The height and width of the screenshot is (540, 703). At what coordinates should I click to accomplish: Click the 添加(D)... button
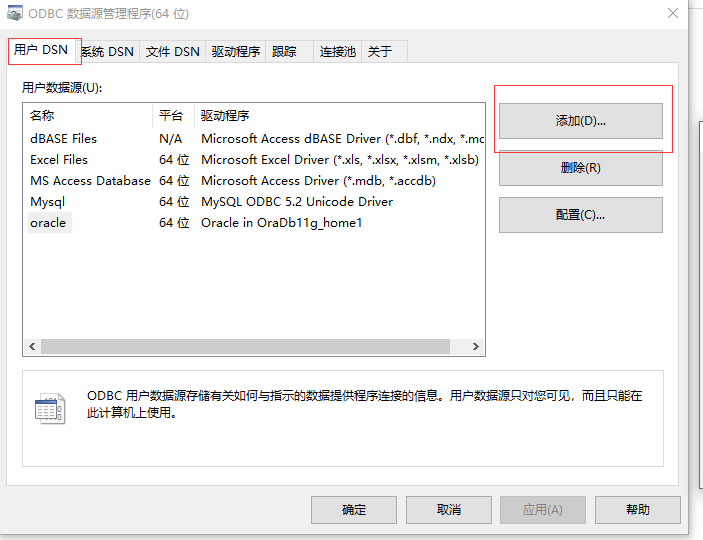[581, 121]
